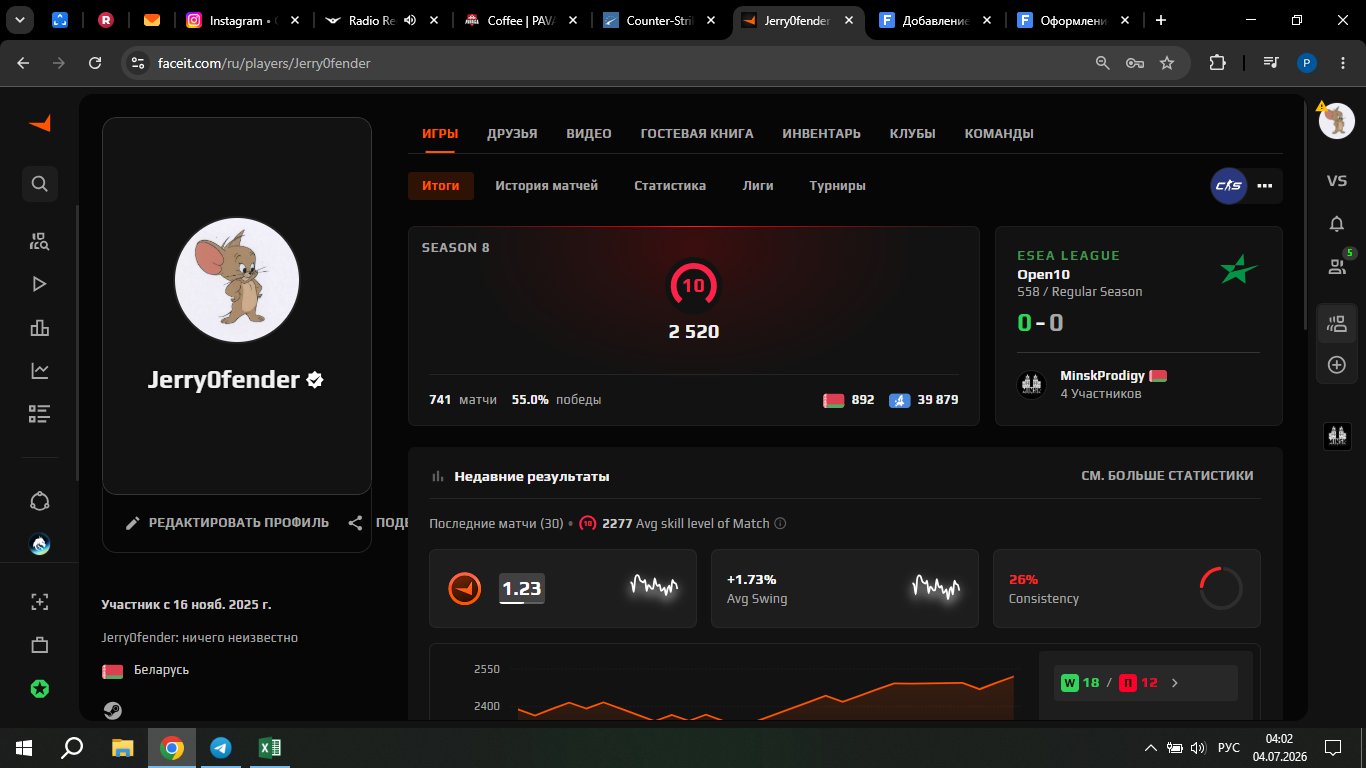
Task: Open the VS duels icon
Action: [1336, 181]
